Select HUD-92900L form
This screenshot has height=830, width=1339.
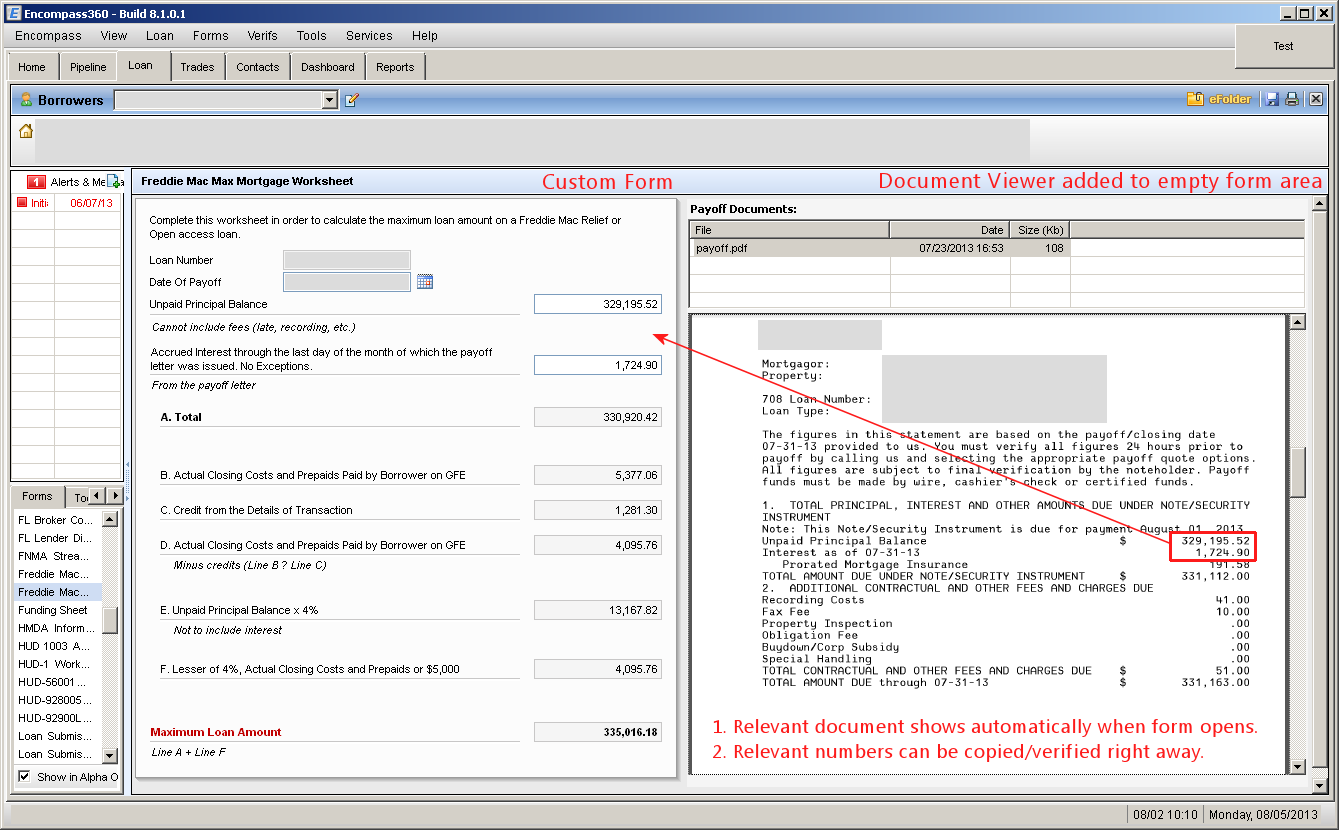57,718
